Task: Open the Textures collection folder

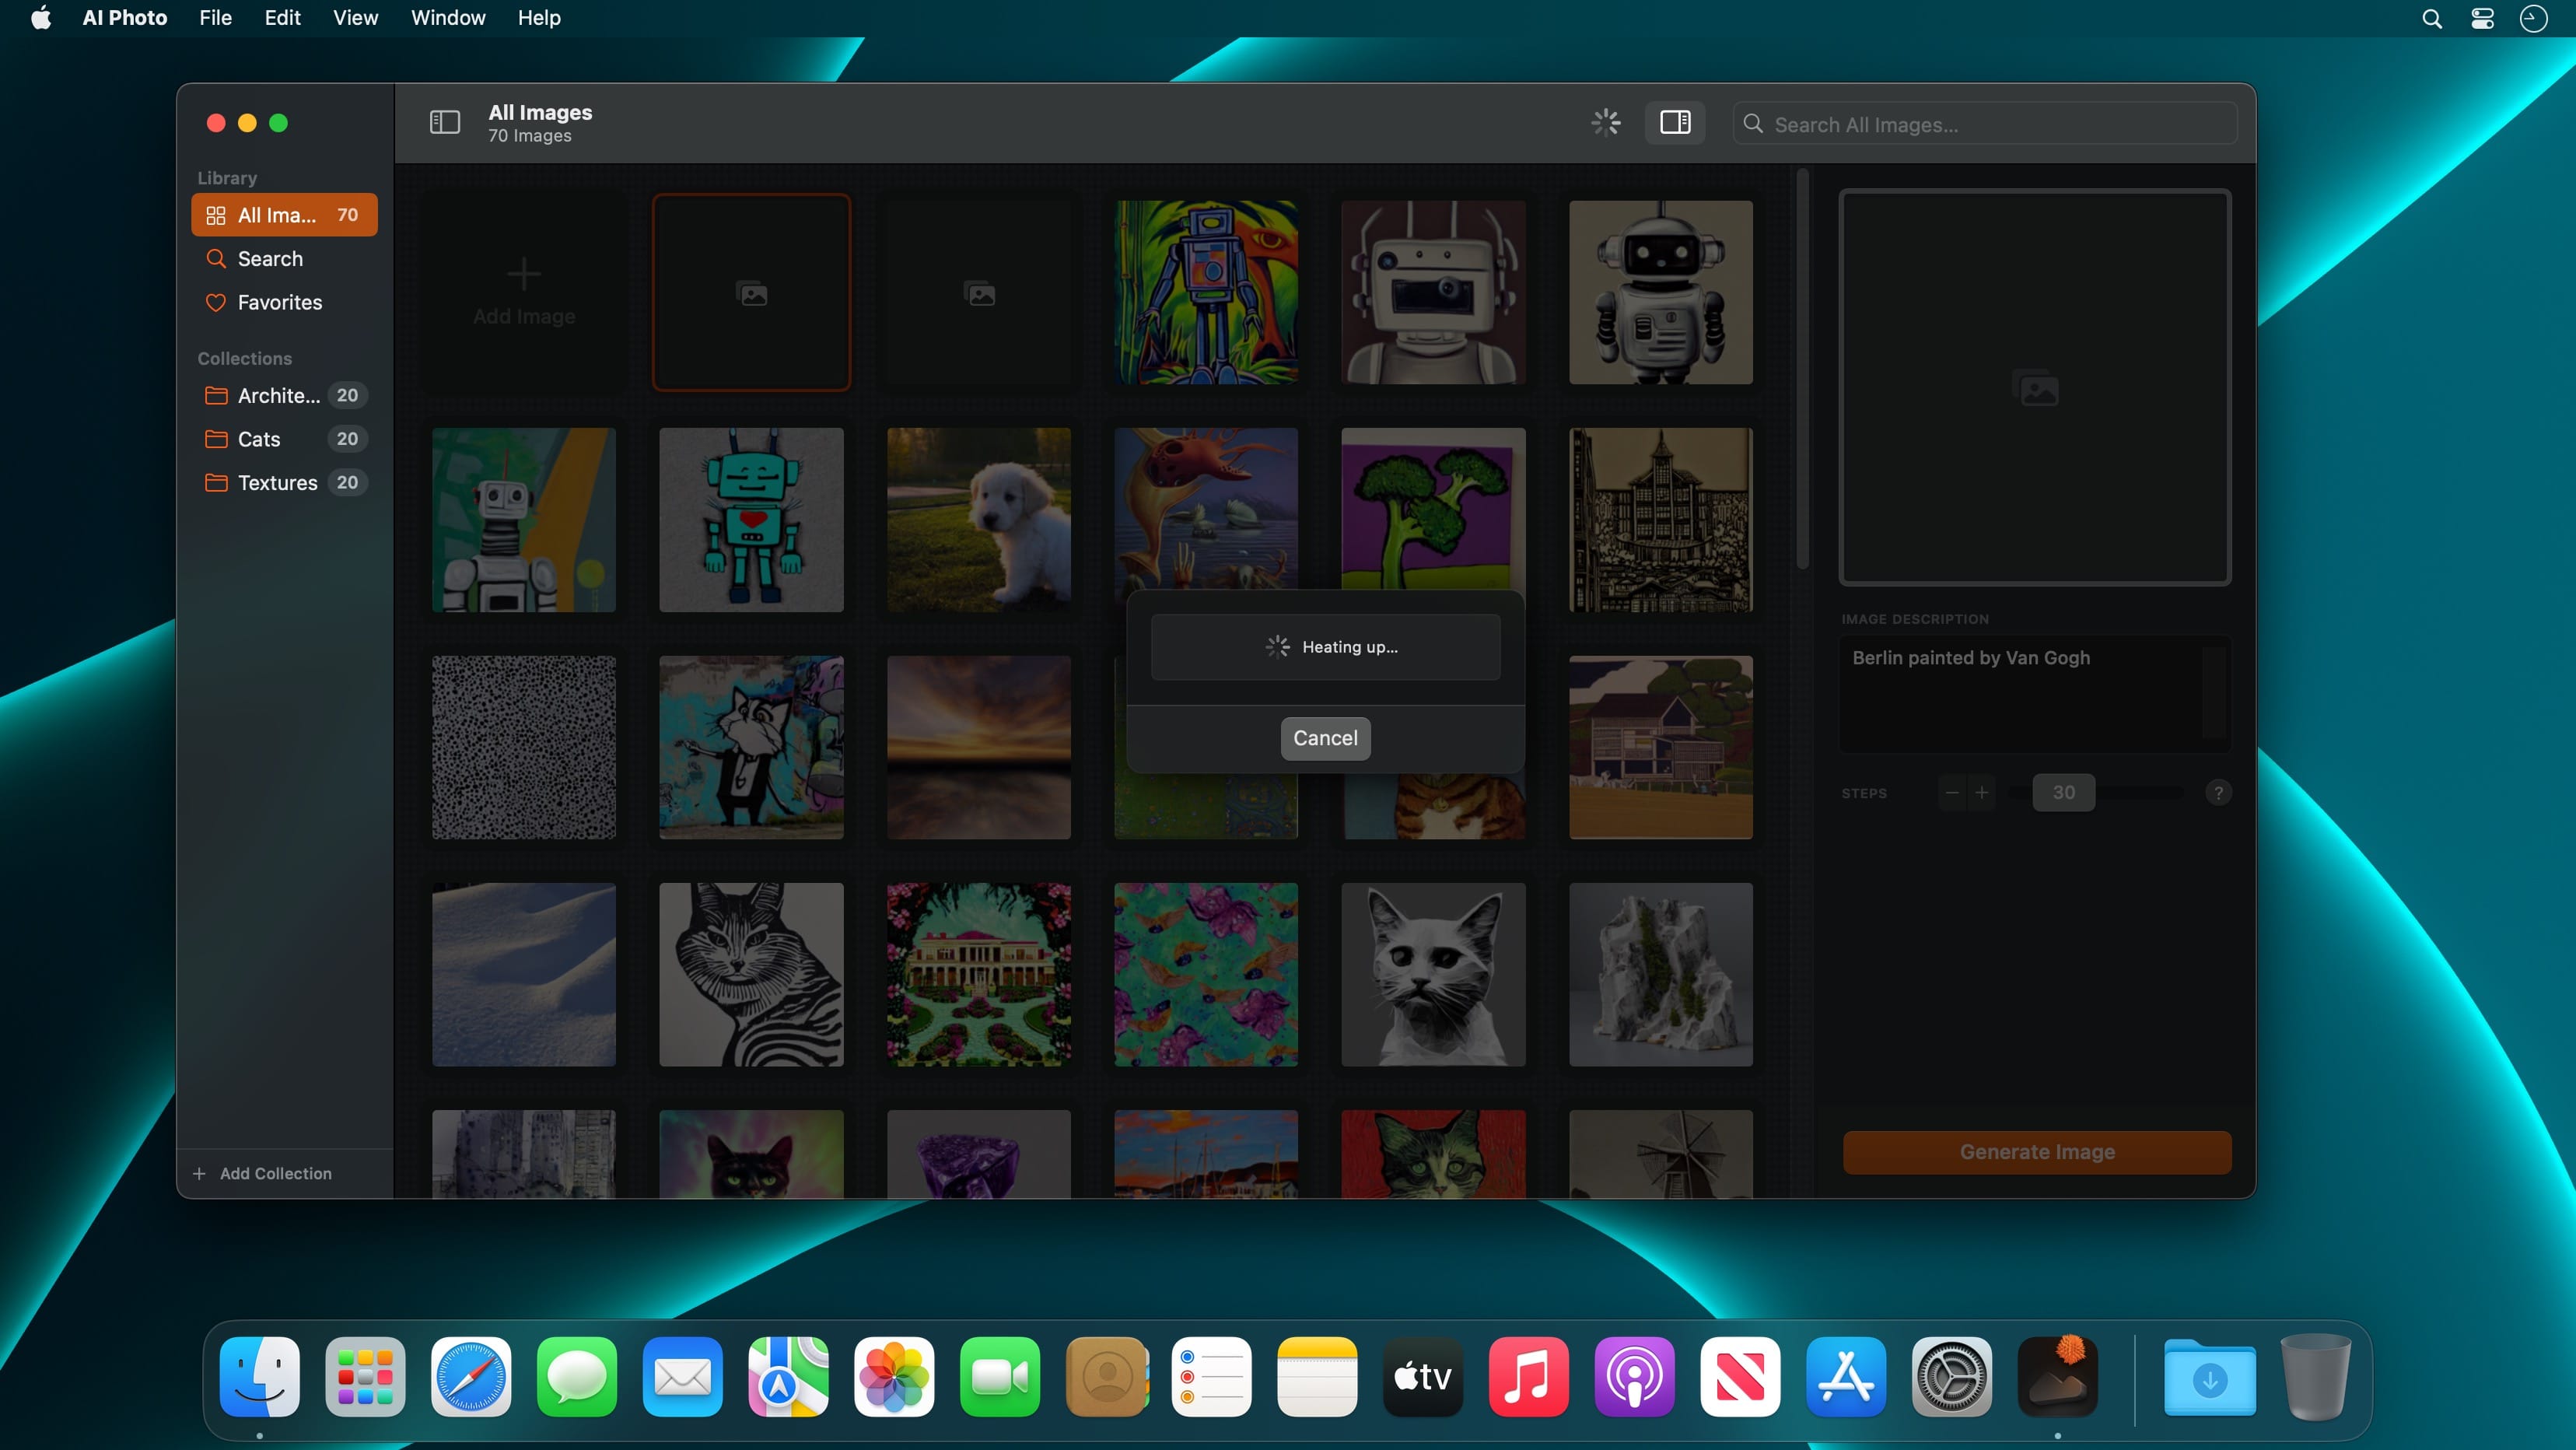Action: [x=276, y=482]
